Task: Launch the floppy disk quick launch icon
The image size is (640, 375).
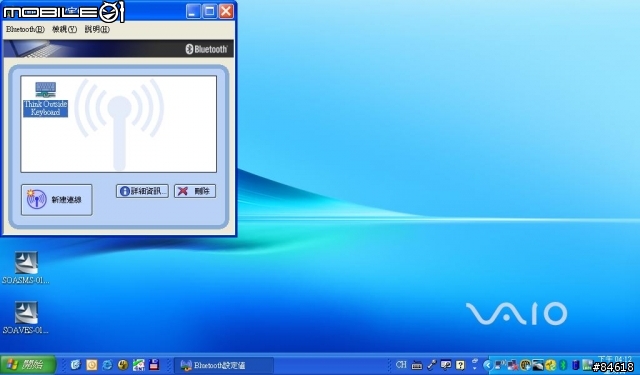Action: pyautogui.click(x=154, y=364)
